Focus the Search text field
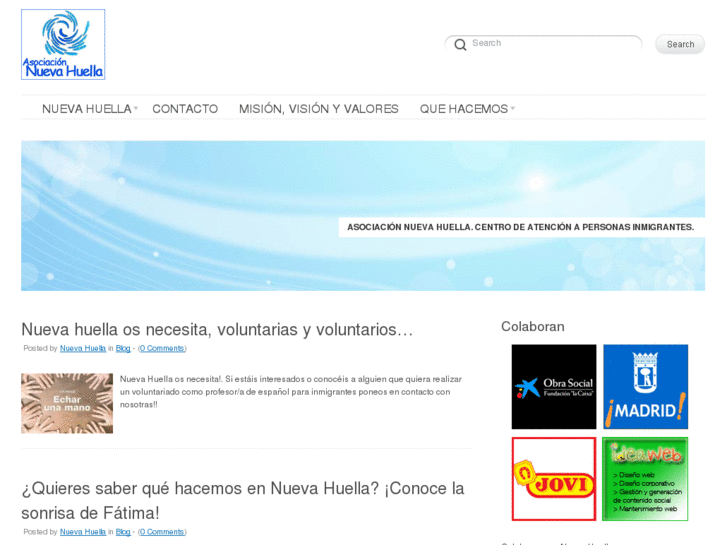This screenshot has height=545, width=727. coord(543,44)
